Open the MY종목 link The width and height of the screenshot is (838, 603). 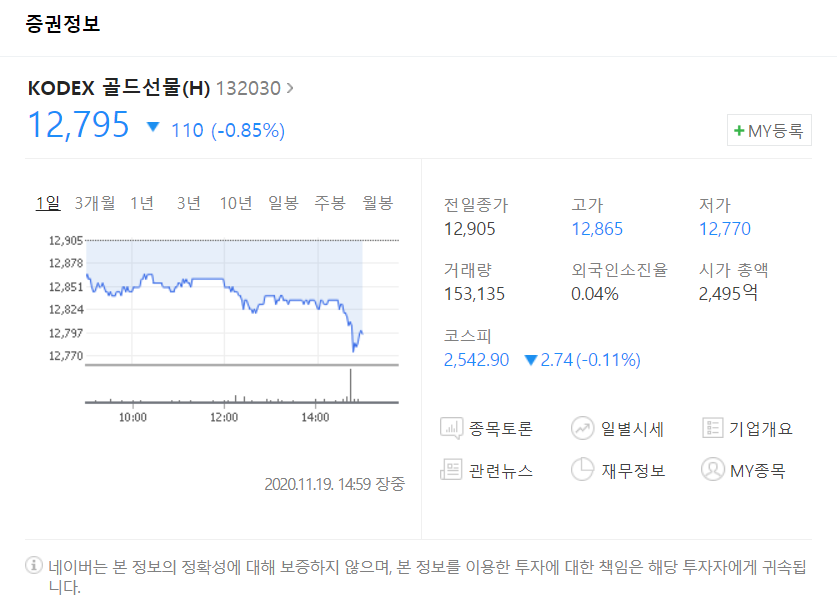point(757,470)
